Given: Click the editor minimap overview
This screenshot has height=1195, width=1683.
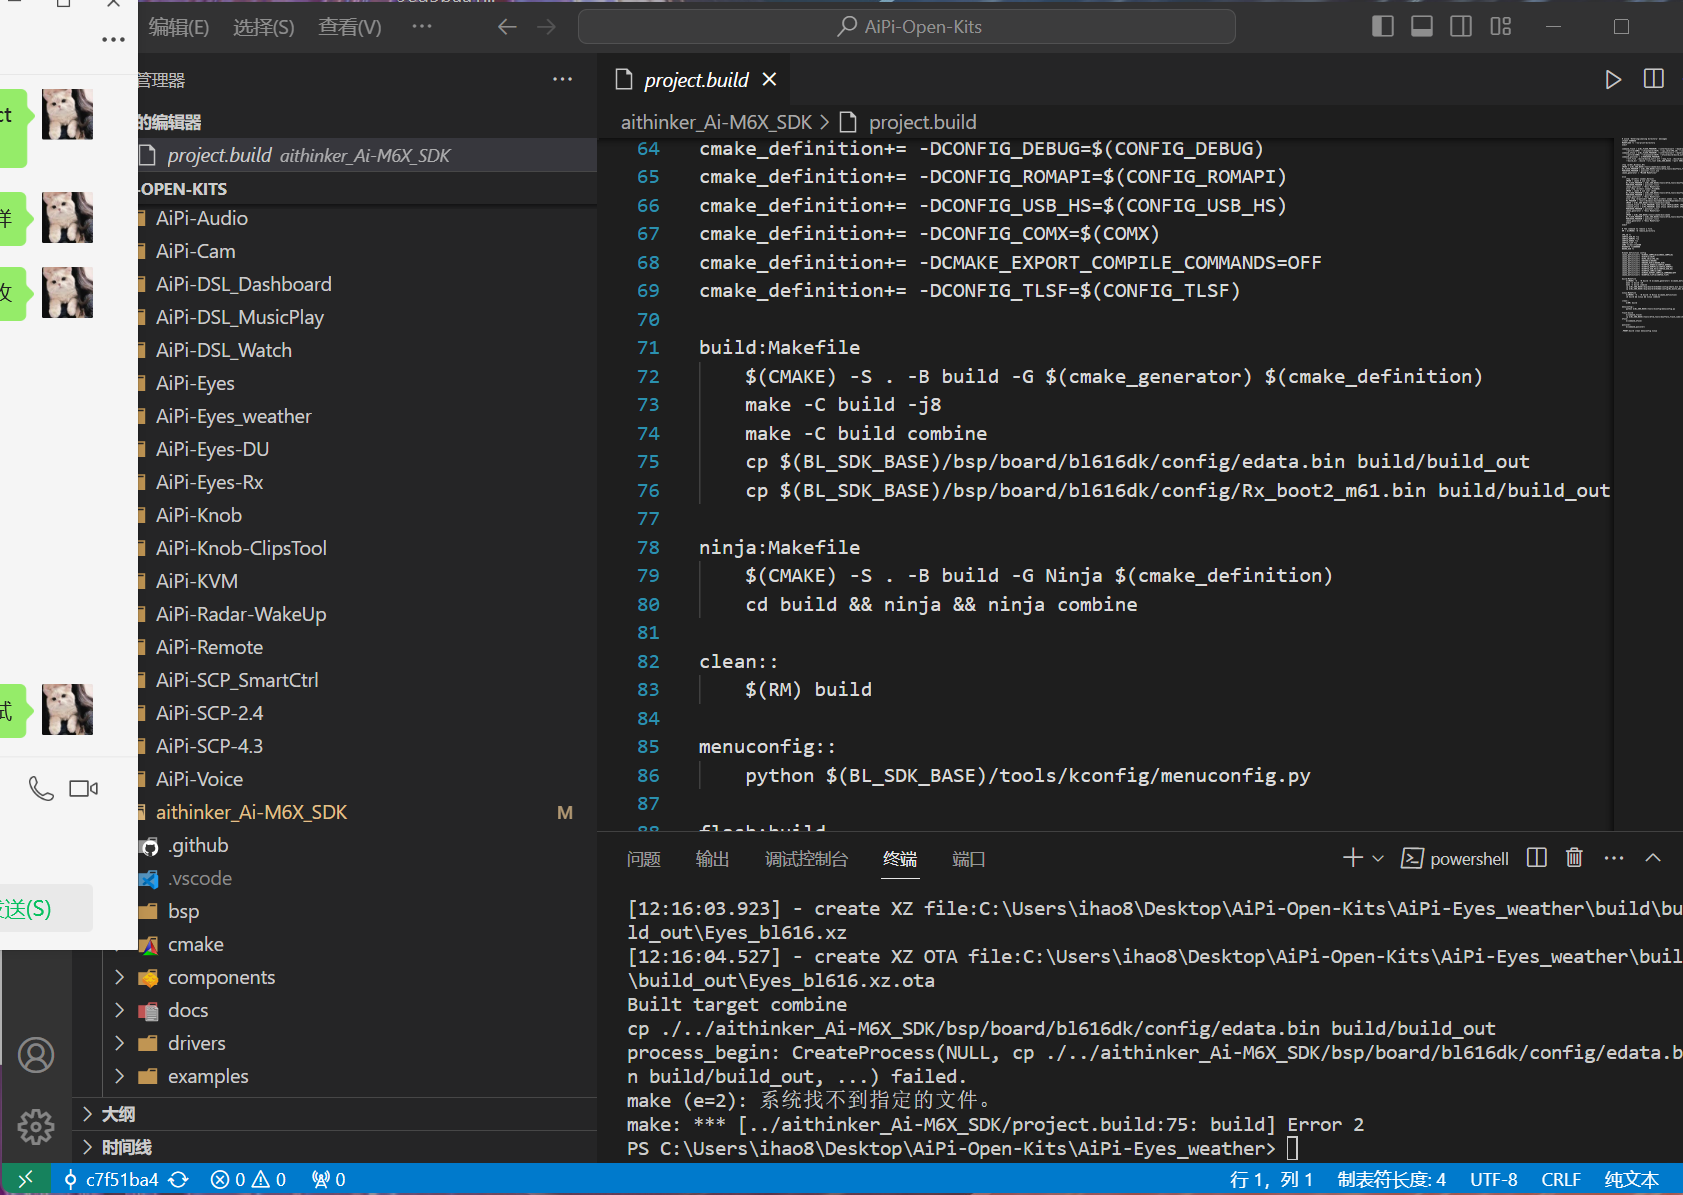Looking at the screenshot, I should coord(1651,235).
